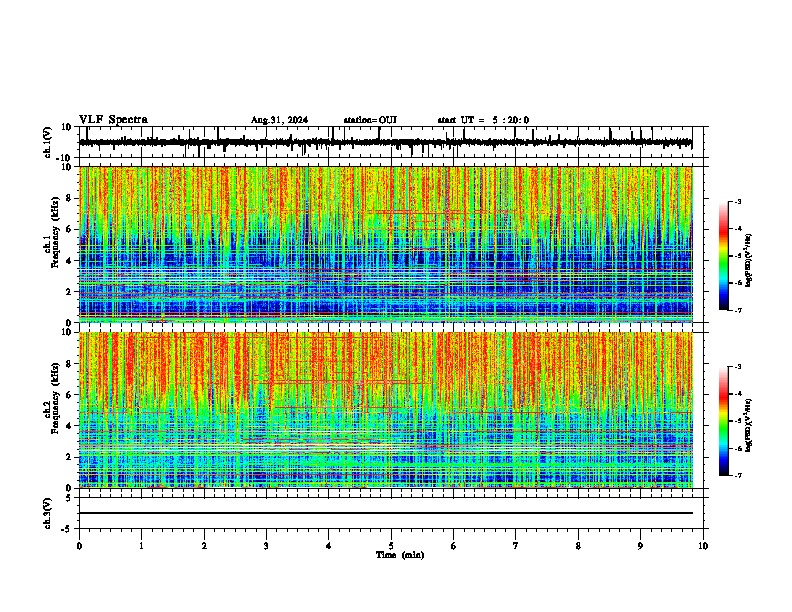792x612 pixels.
Task: Click time axis tick label "3"
Action: 266,546
